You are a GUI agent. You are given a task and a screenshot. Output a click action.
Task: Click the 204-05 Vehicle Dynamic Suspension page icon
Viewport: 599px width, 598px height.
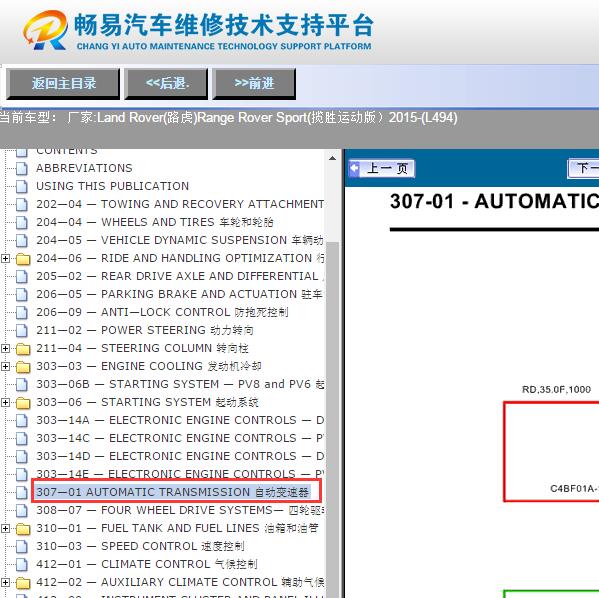[22, 240]
